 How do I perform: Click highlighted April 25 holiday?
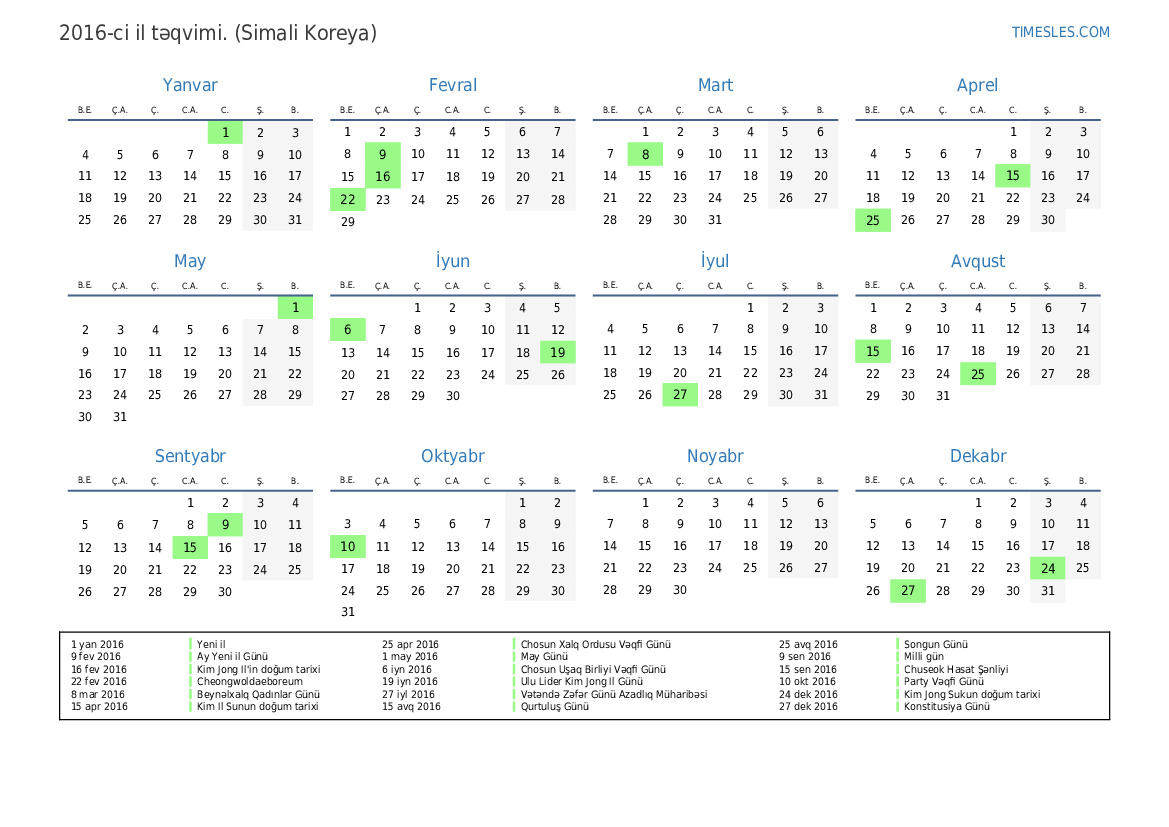tap(873, 221)
